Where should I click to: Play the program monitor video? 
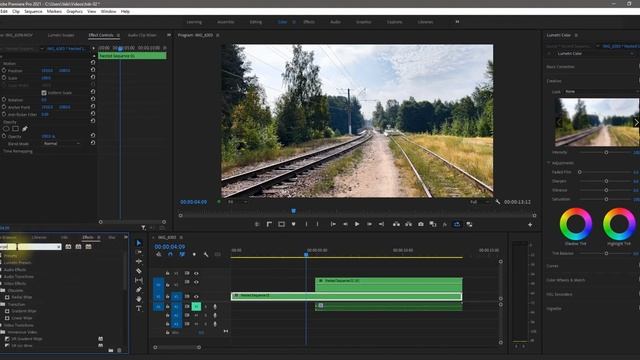coord(357,224)
